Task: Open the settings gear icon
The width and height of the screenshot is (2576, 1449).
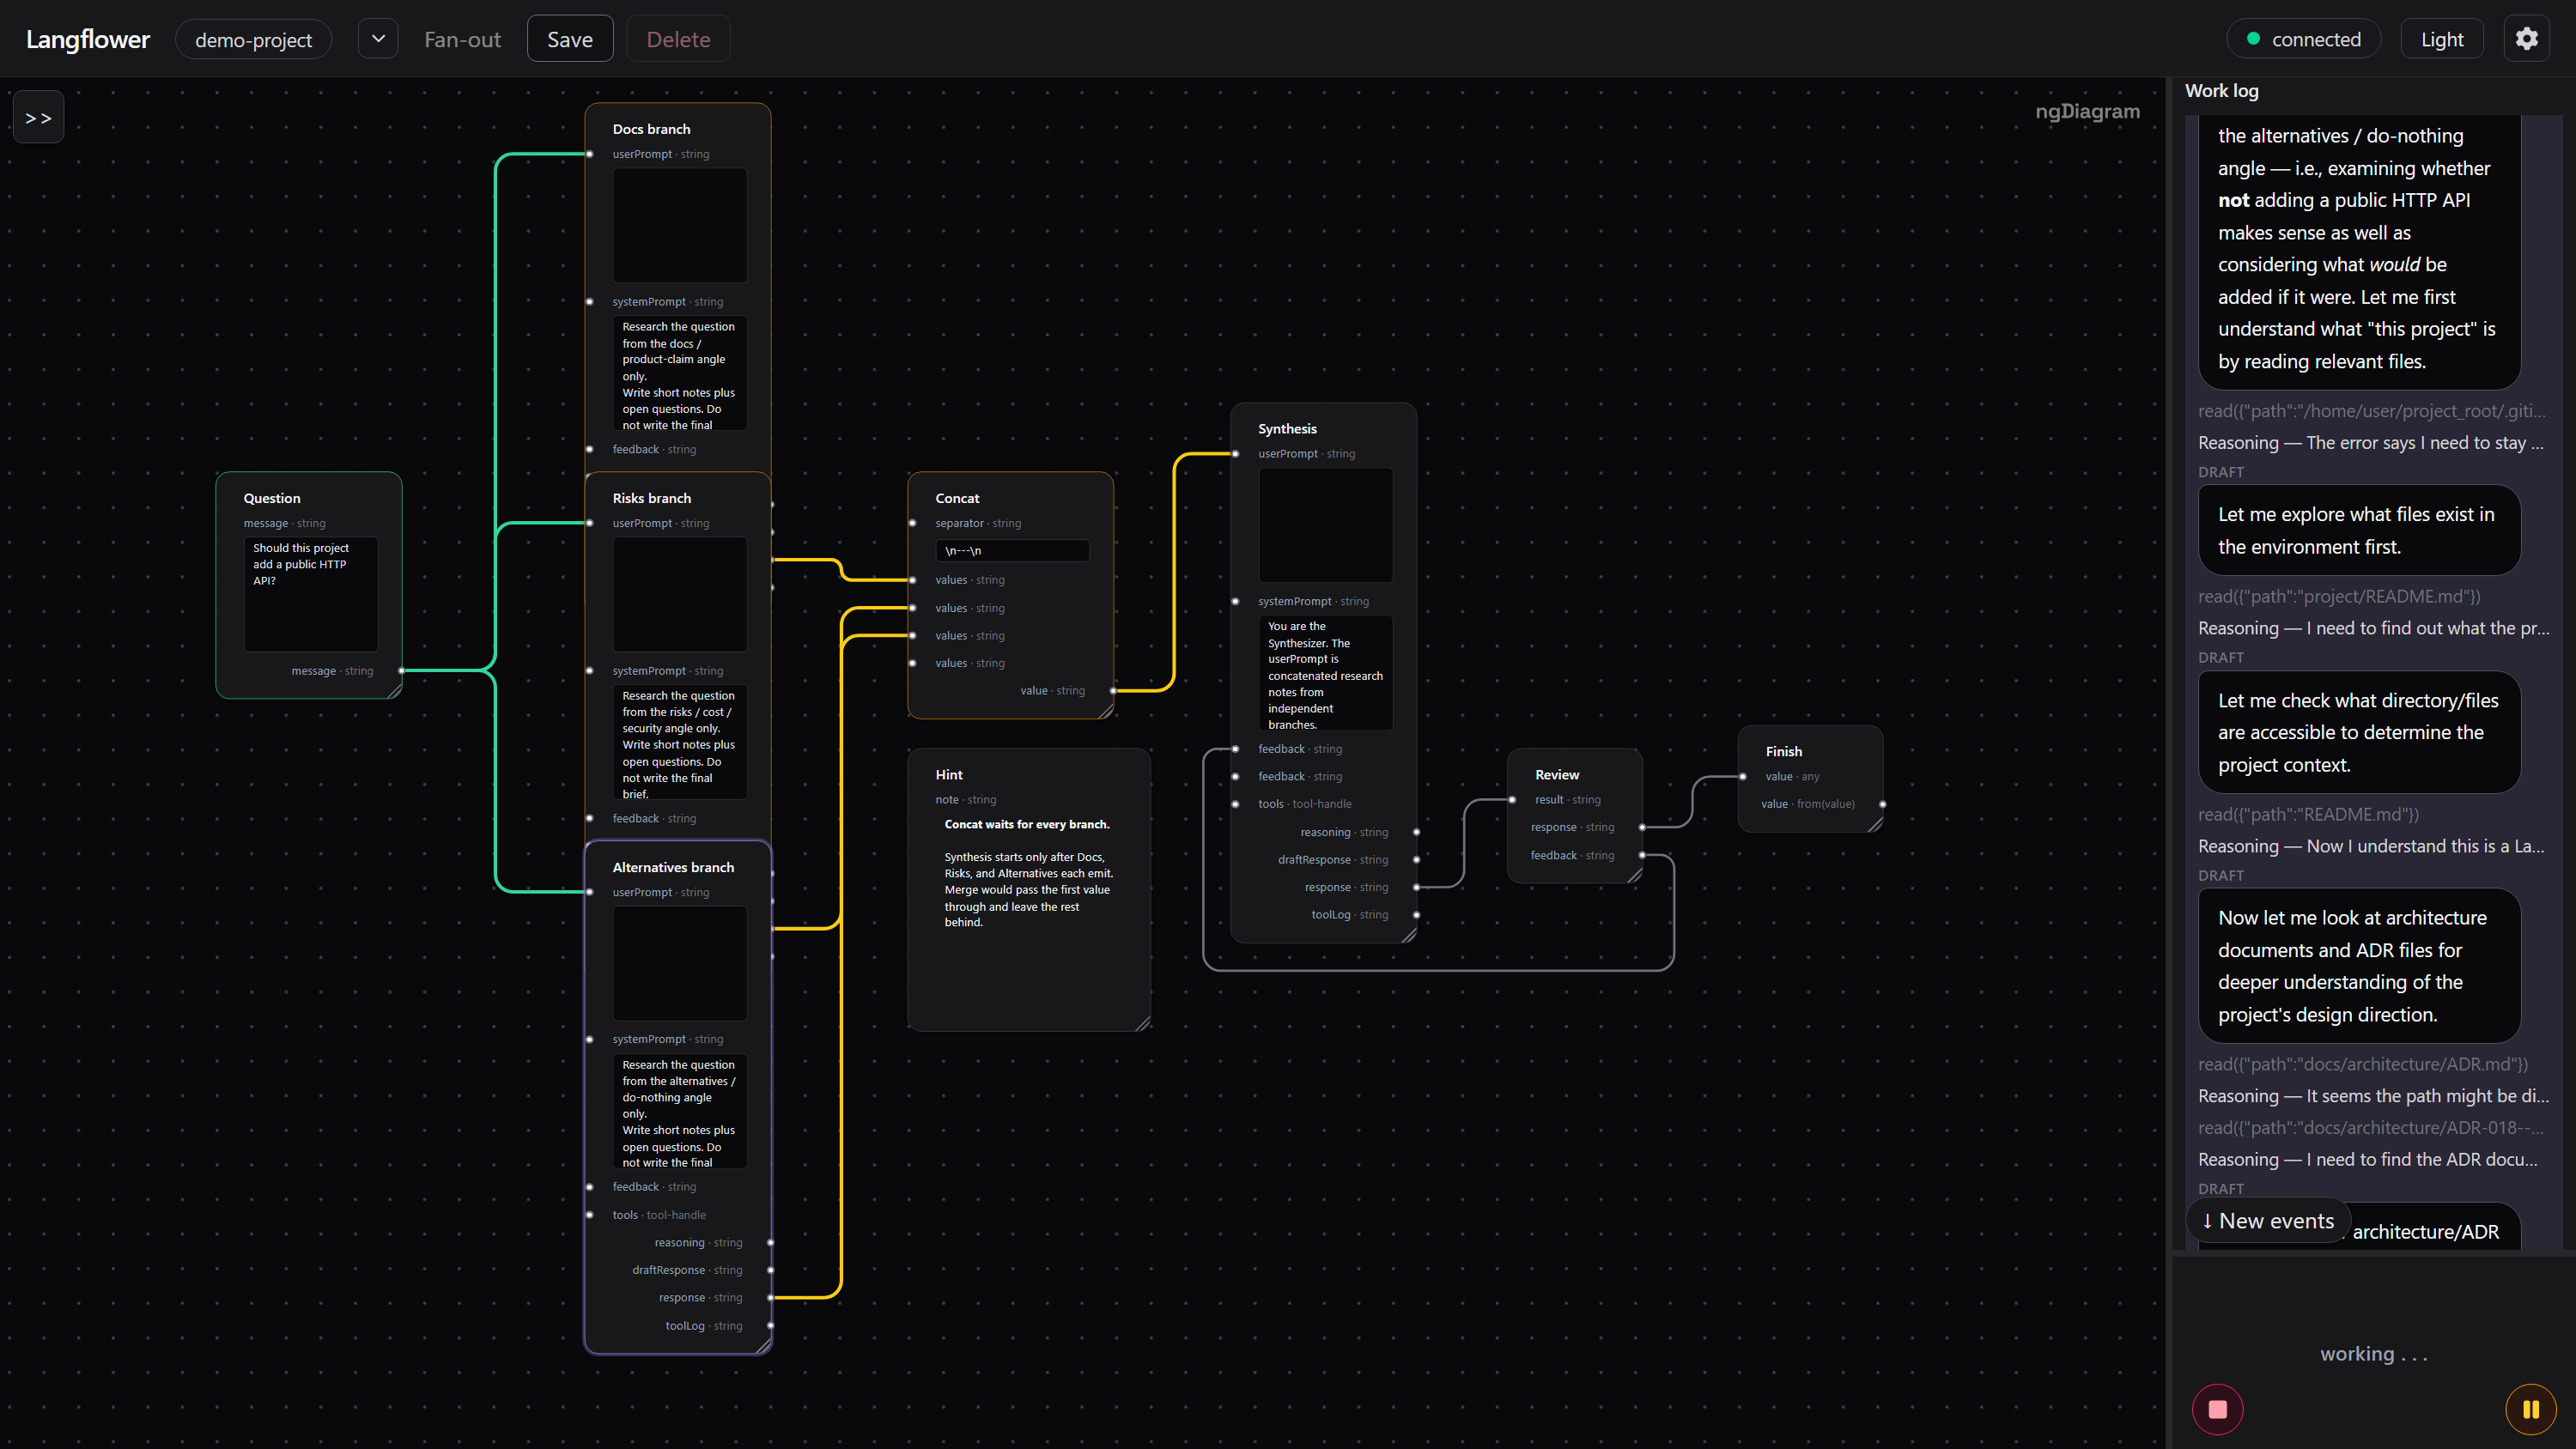Action: click(2526, 39)
